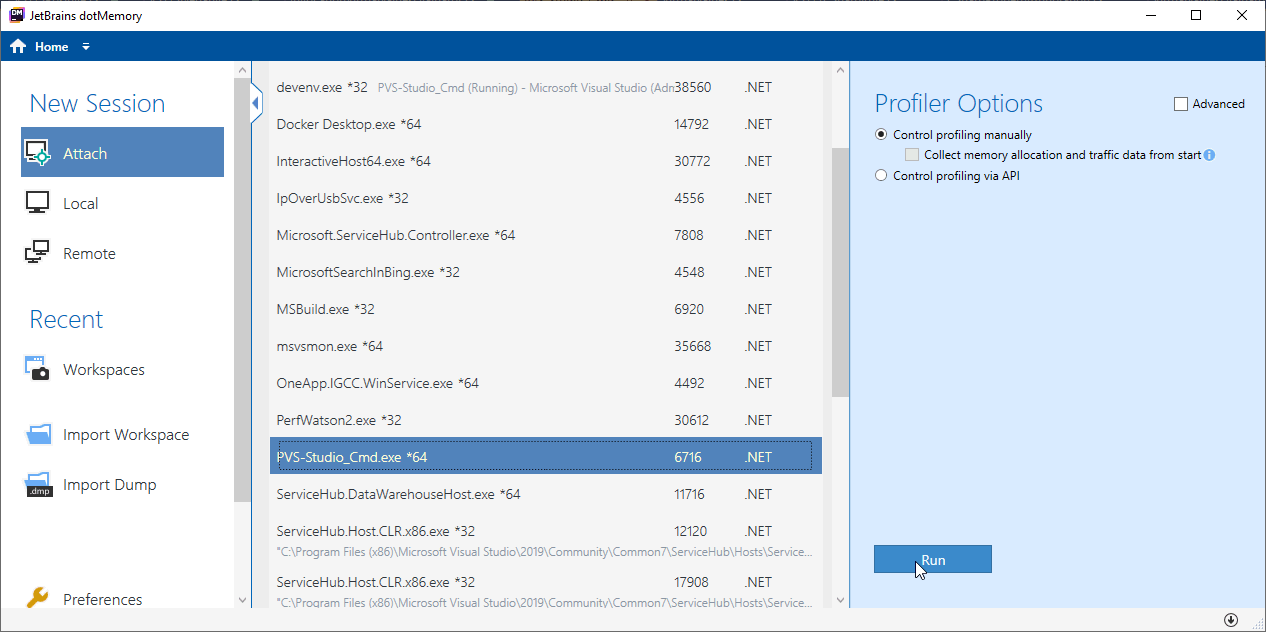Select the Docker Desktop.exe *64 process
The height and width of the screenshot is (632, 1266).
pyautogui.click(x=546, y=124)
